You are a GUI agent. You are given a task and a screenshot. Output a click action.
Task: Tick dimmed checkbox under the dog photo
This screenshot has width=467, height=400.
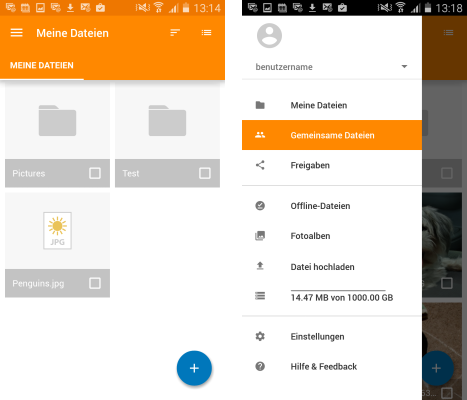coord(447,283)
